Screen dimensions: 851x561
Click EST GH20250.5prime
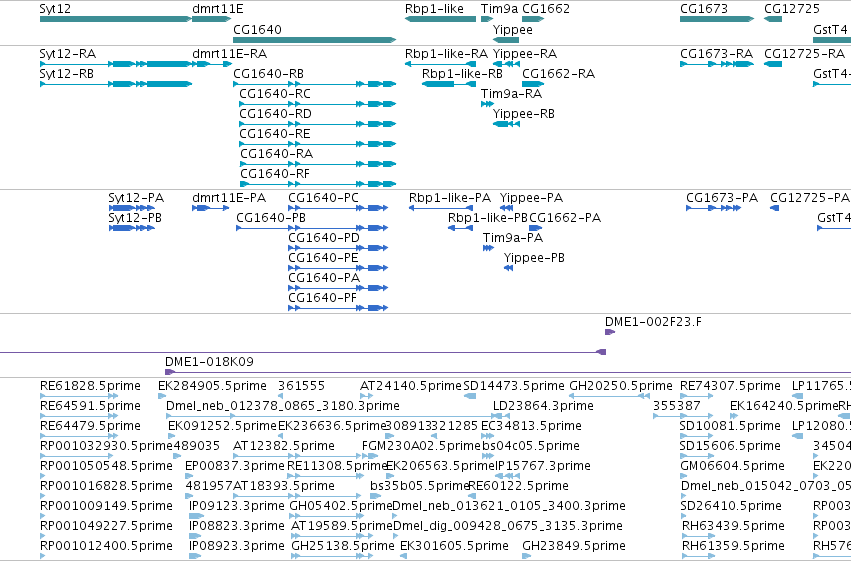(x=609, y=396)
